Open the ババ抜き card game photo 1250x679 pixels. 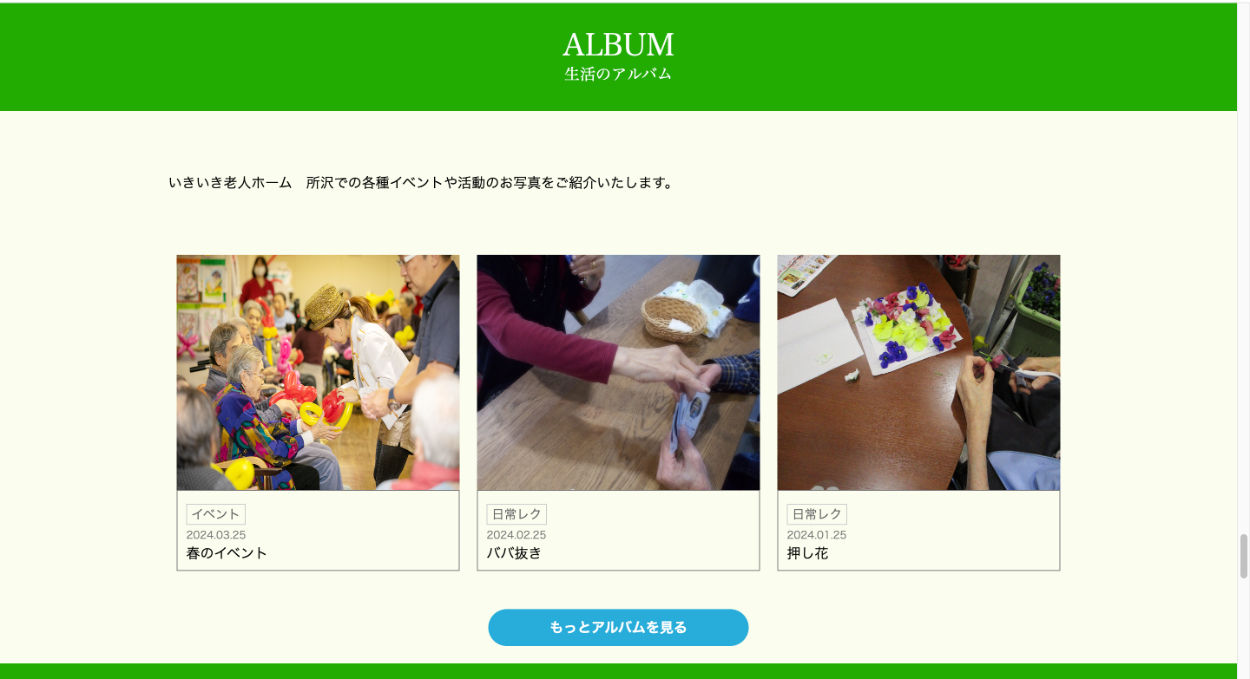coord(618,372)
